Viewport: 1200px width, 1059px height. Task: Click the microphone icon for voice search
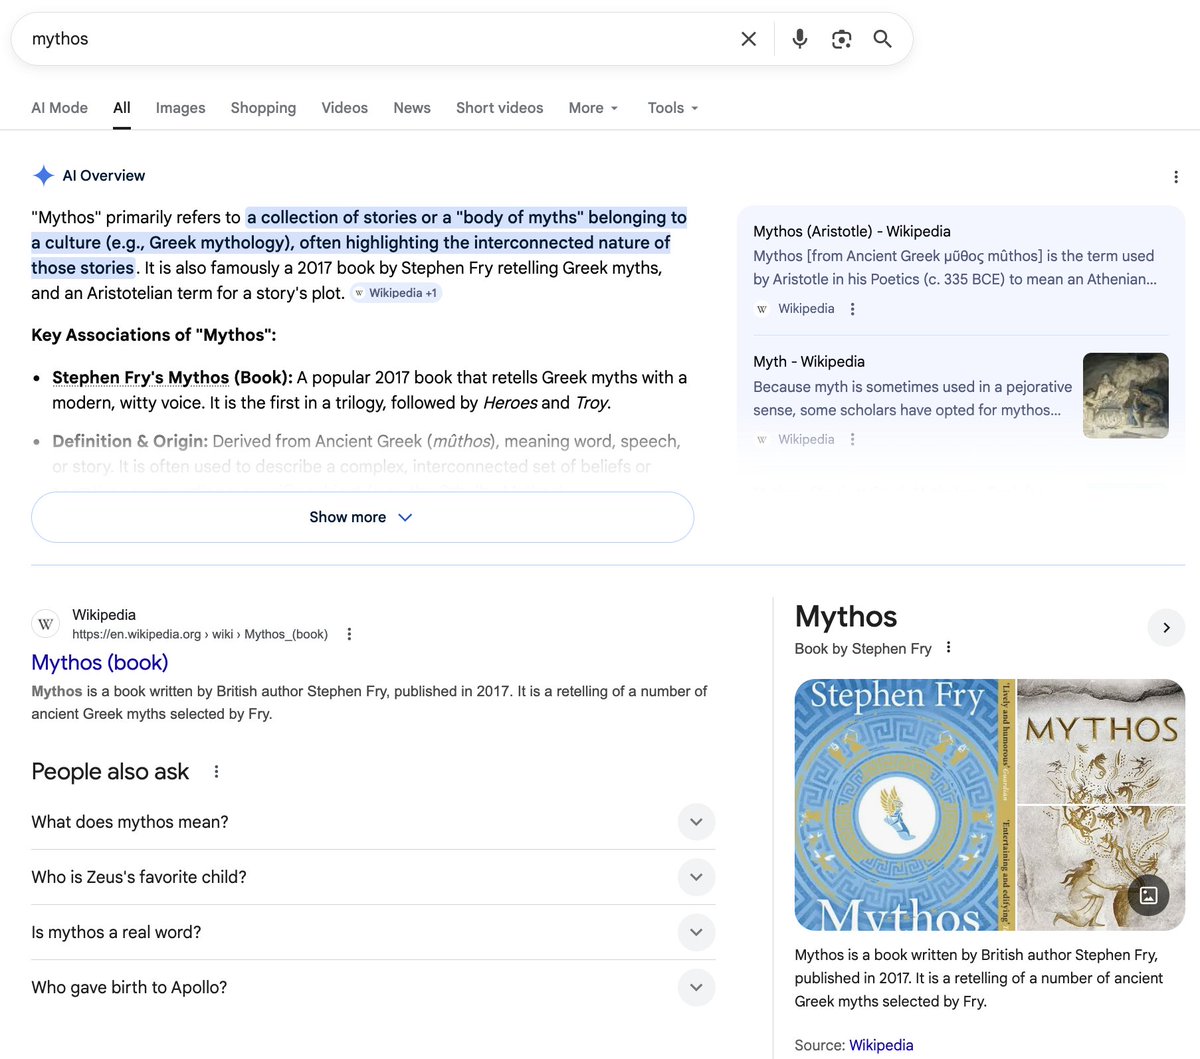coord(799,38)
